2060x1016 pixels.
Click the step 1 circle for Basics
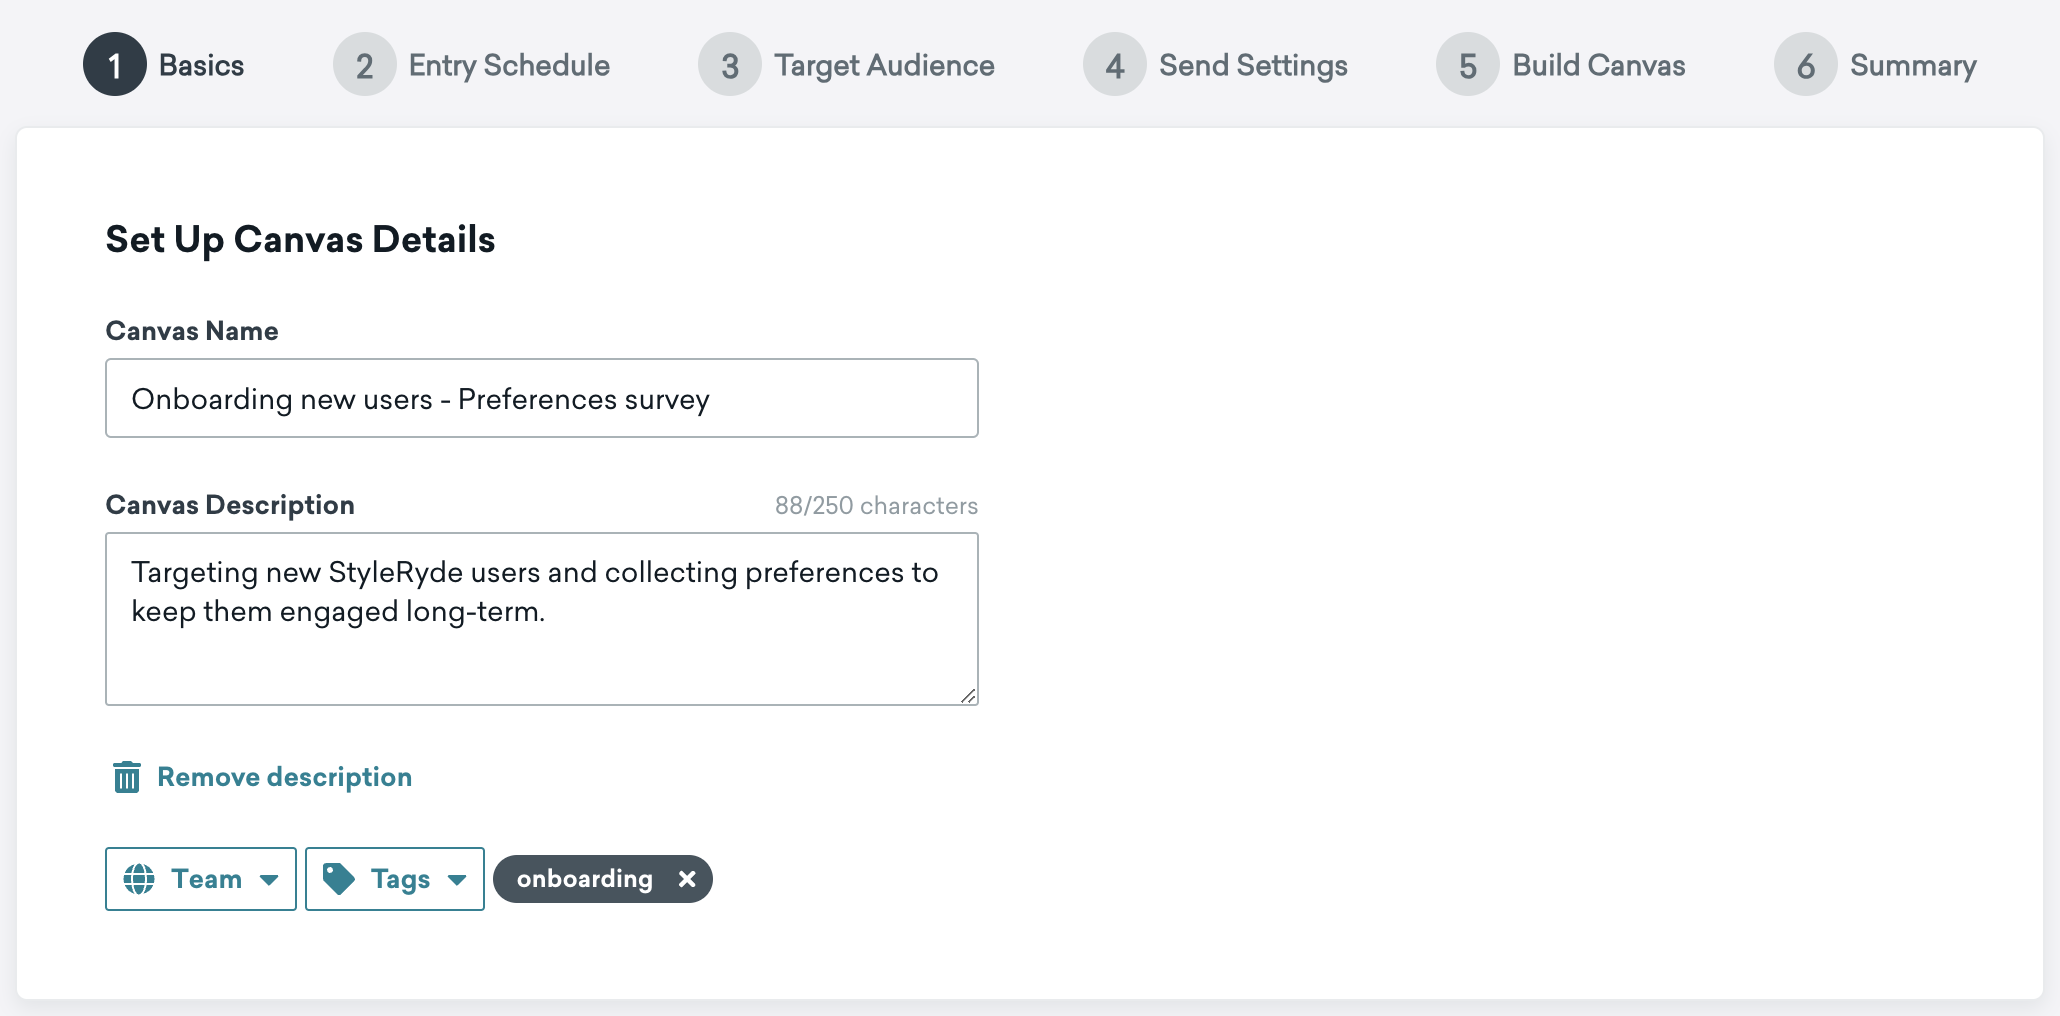click(115, 65)
